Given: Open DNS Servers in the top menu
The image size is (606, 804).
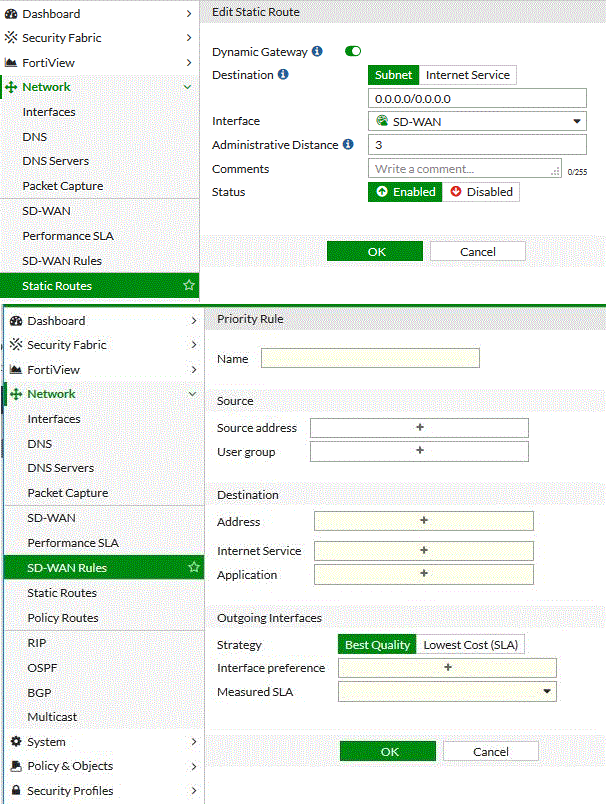Looking at the screenshot, I should 55,161.
